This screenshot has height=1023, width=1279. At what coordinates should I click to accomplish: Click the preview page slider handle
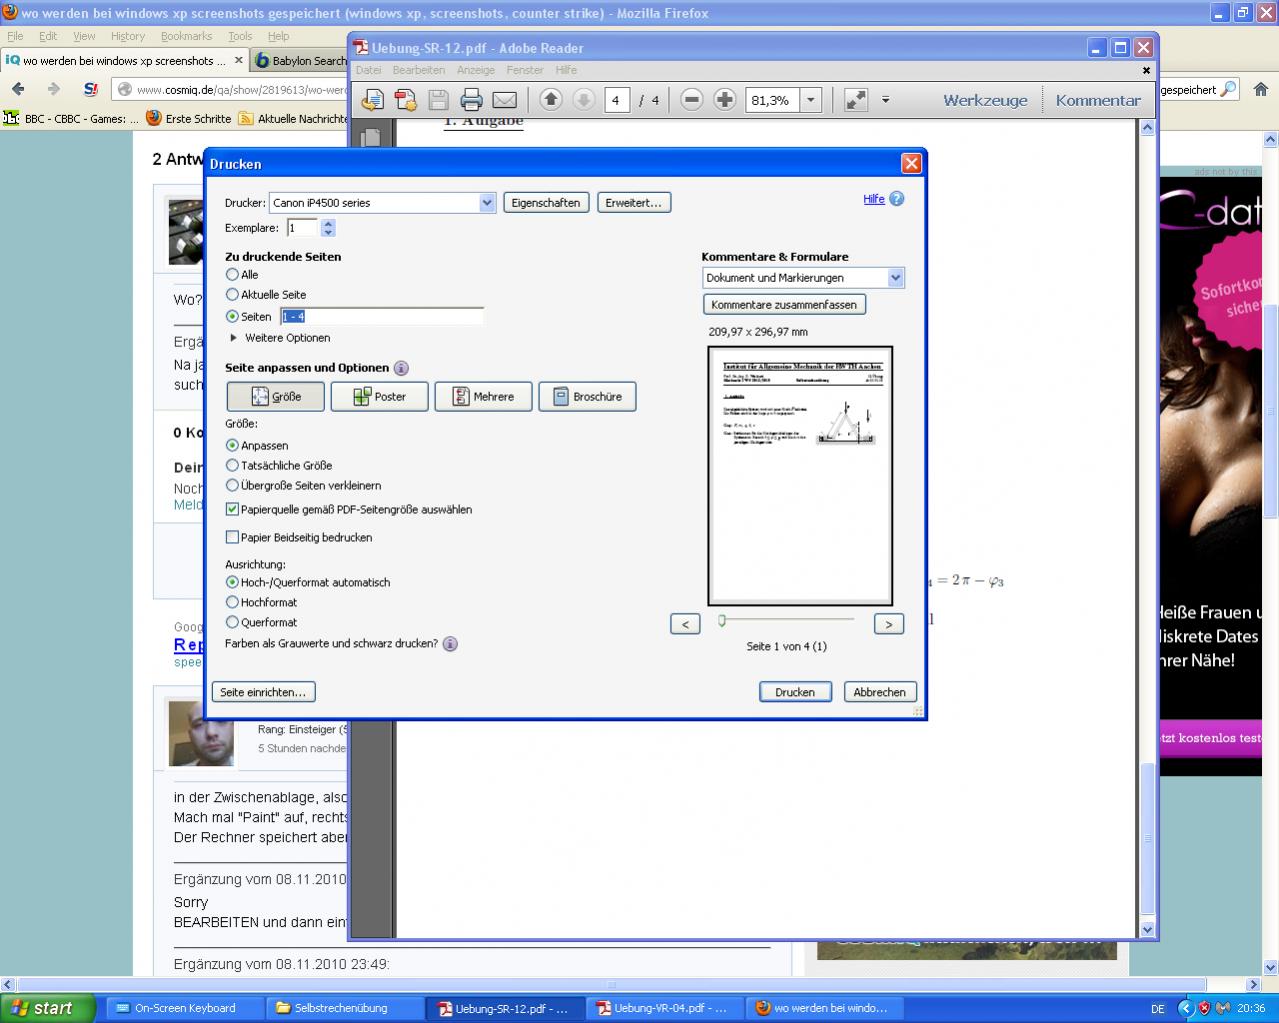coord(721,621)
